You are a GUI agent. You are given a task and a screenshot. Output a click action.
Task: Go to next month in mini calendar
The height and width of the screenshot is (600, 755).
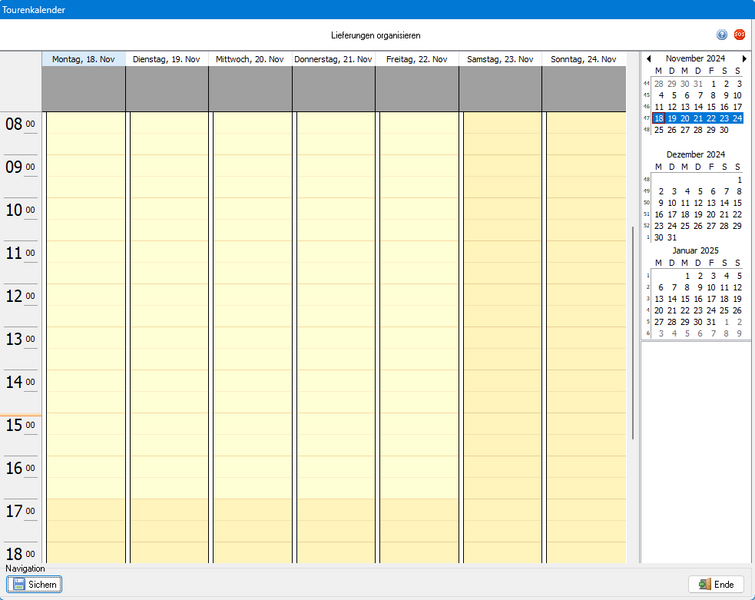pos(743,59)
